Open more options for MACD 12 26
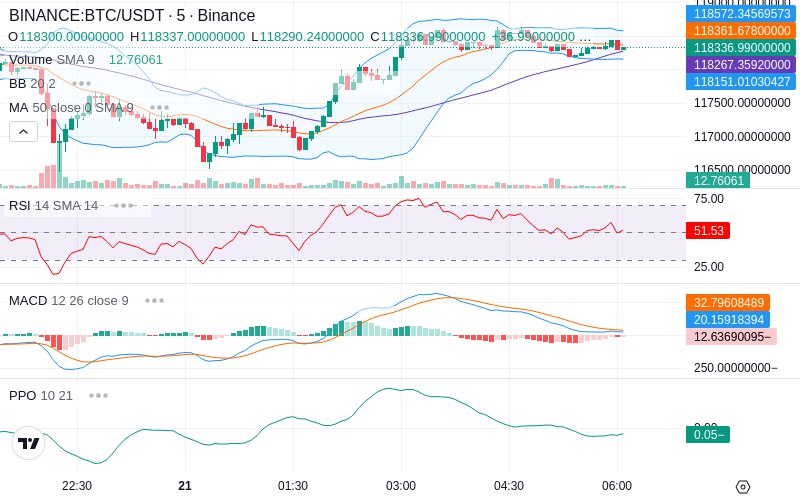 (x=154, y=301)
